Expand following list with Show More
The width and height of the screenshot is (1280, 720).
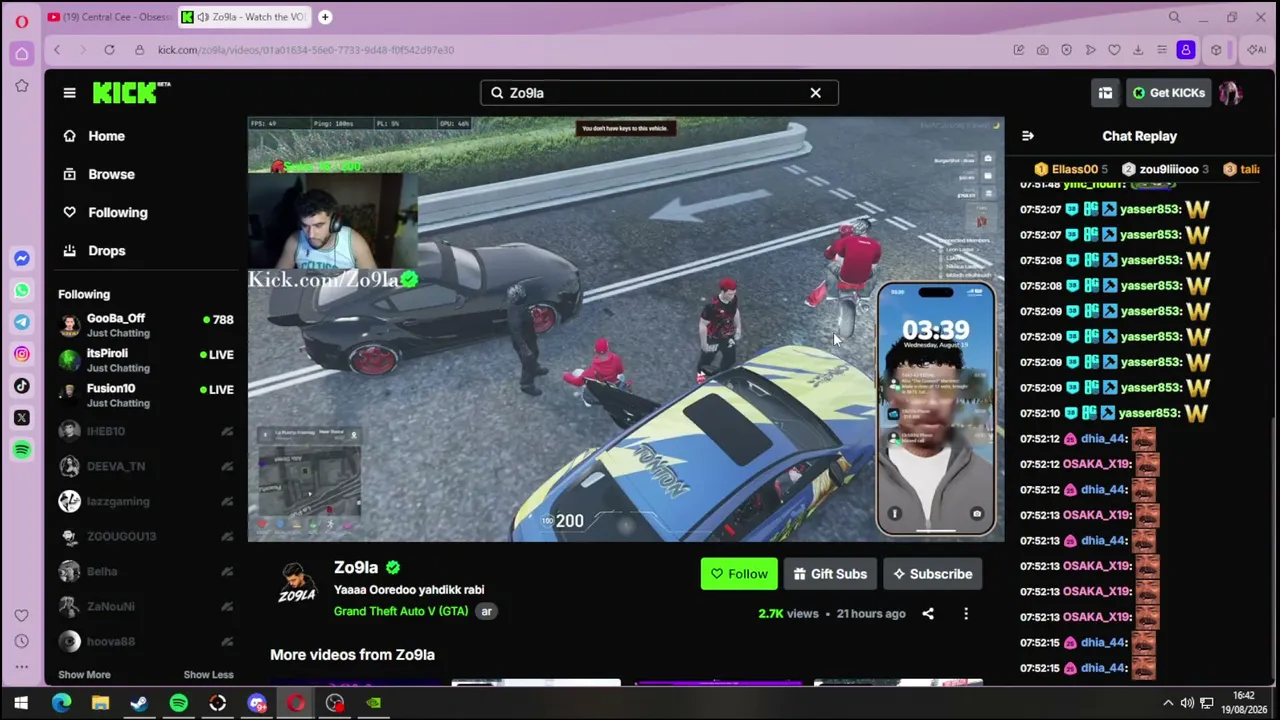pyautogui.click(x=84, y=675)
